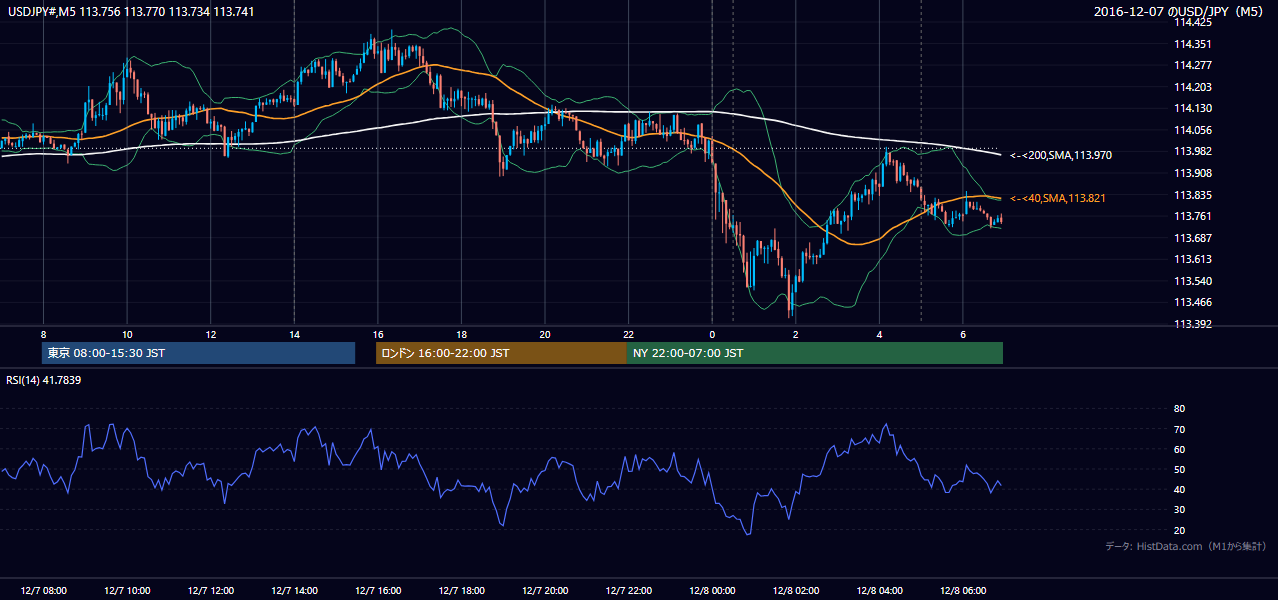Select the NY 22:00-07:00 JST session bar
This screenshot has width=1278, height=600.
point(815,353)
